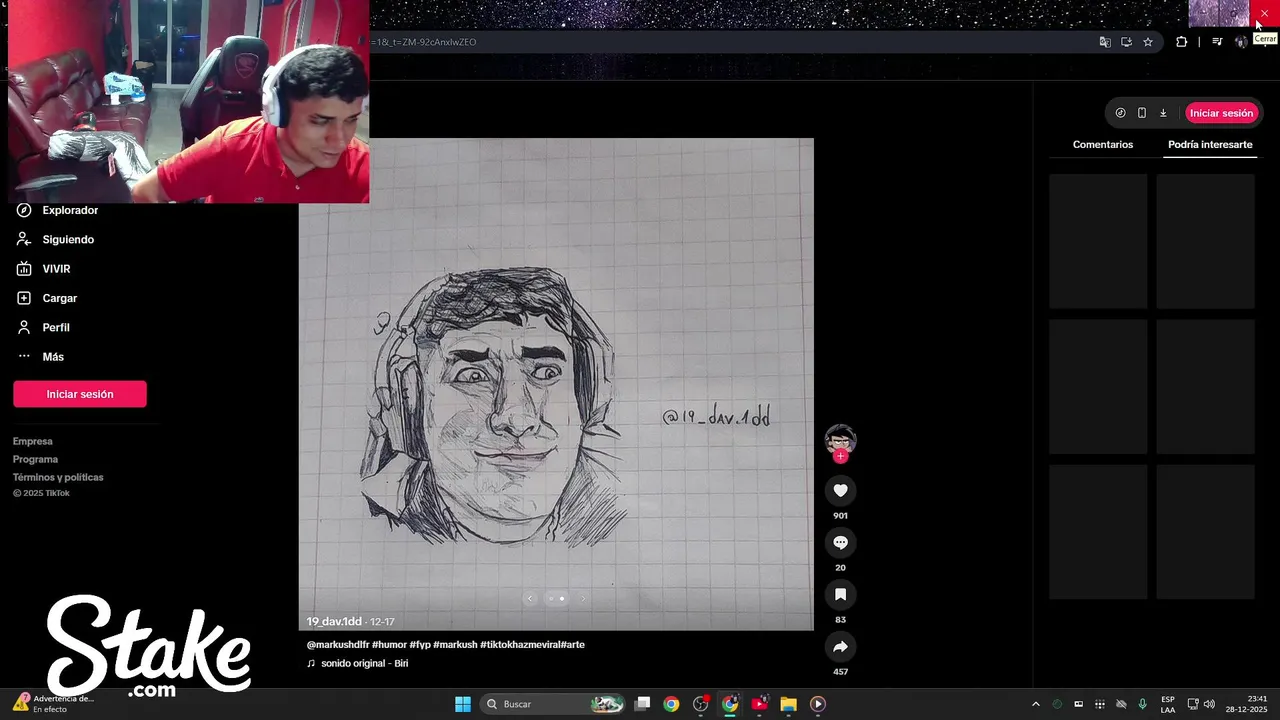Follow creator with red plus badge
Image resolution: width=1280 pixels, height=720 pixels.
(840, 456)
